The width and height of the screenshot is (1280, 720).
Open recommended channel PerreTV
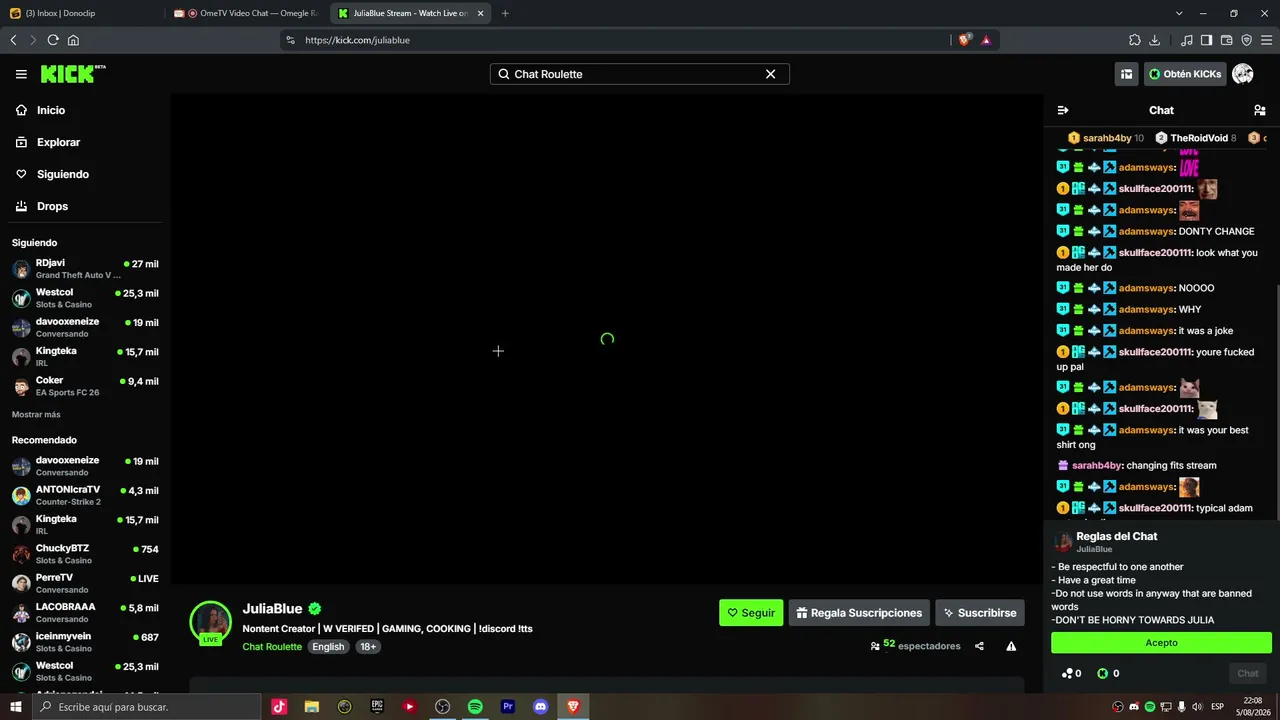(84, 583)
